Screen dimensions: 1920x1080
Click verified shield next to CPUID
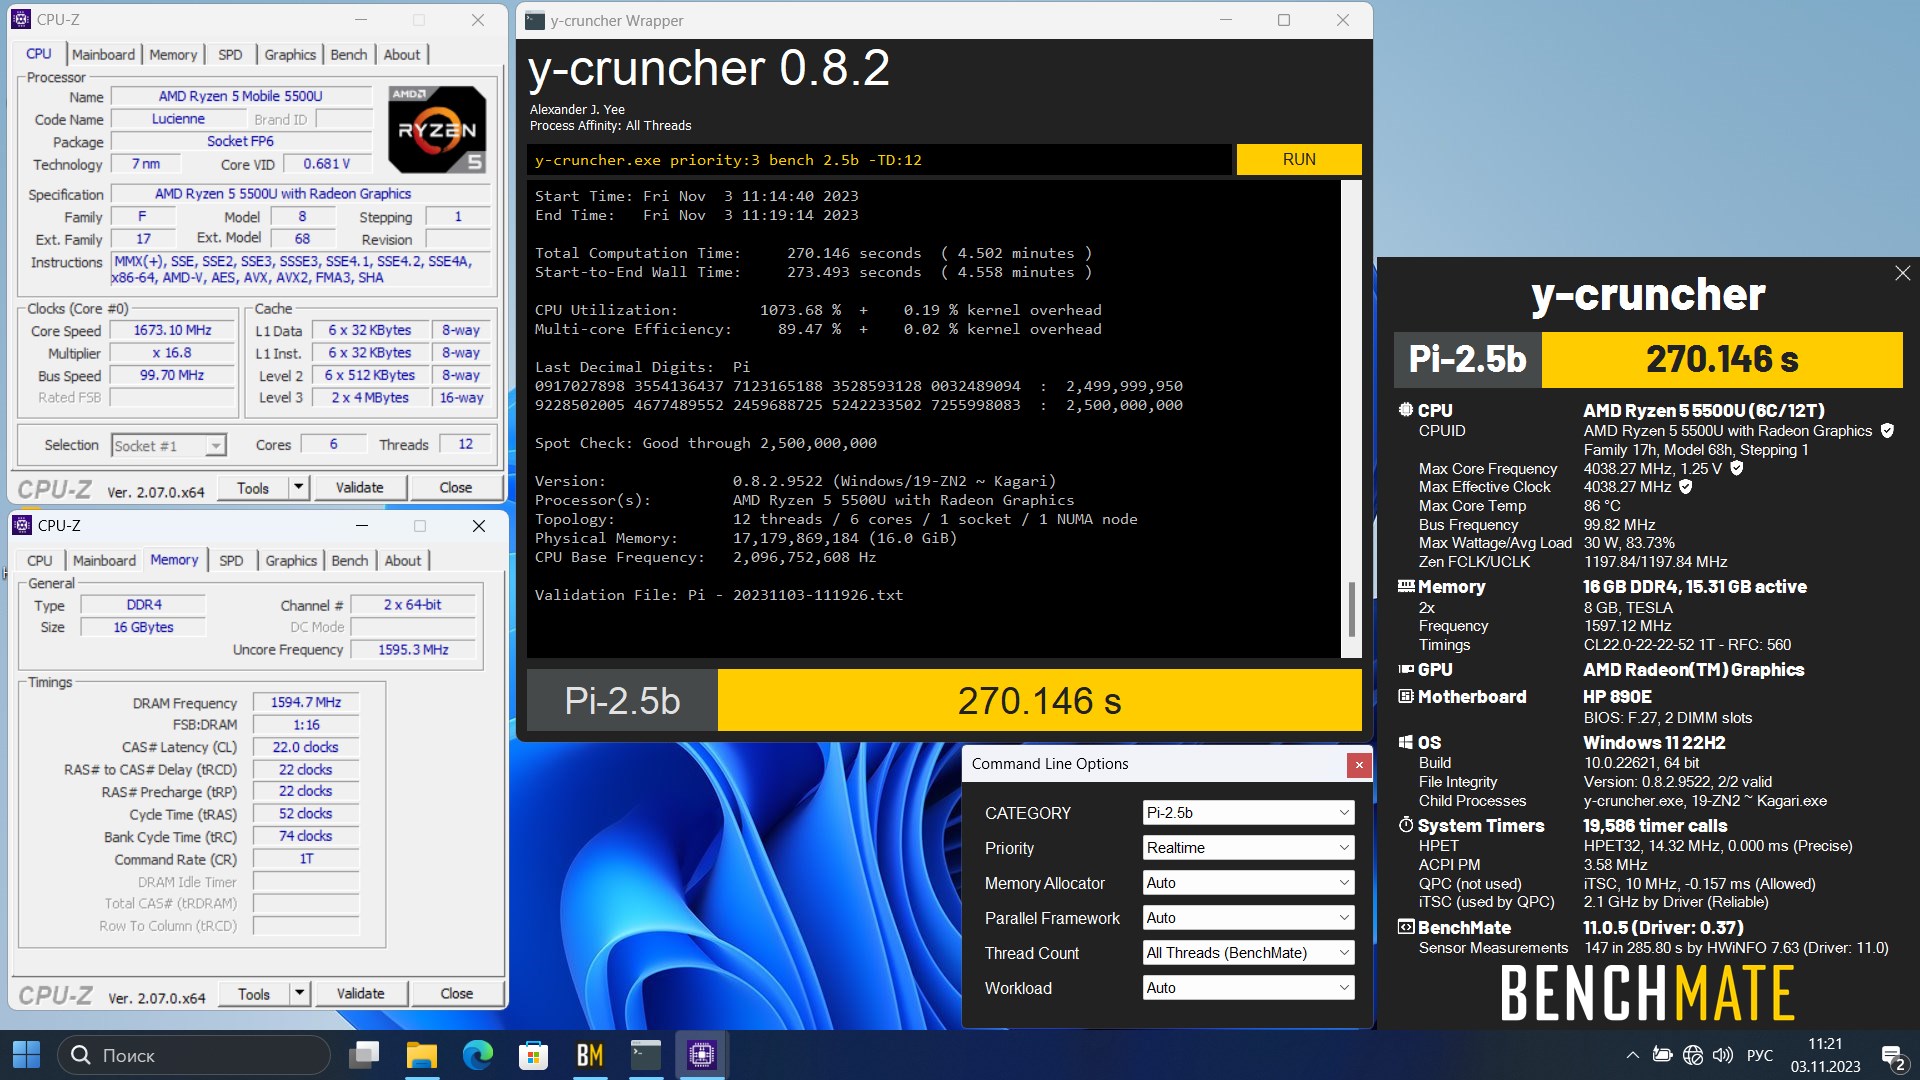click(1887, 431)
